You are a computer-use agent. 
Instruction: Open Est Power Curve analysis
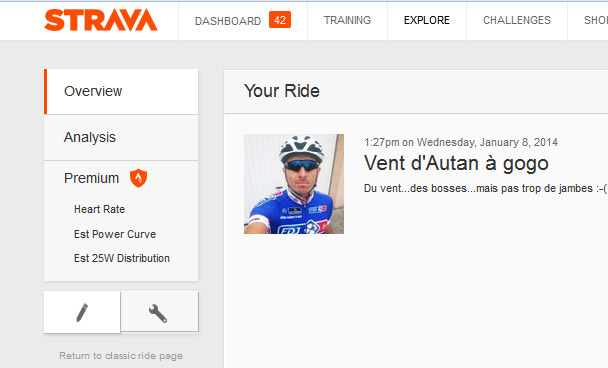coord(115,234)
